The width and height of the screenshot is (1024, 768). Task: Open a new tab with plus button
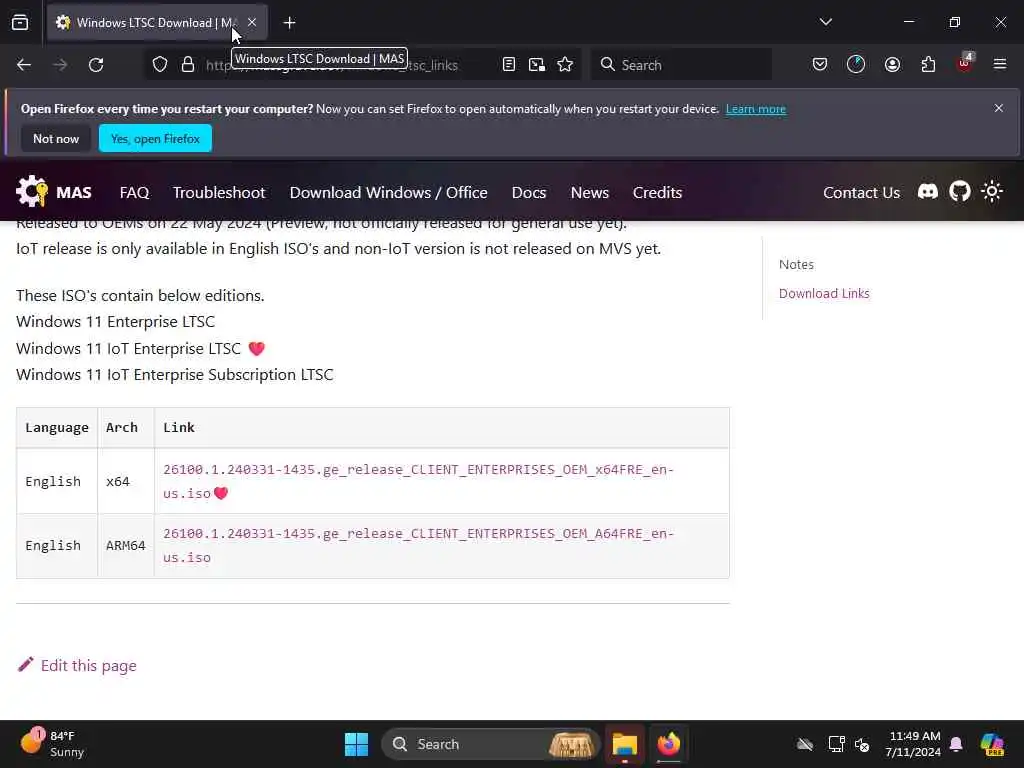tap(289, 23)
